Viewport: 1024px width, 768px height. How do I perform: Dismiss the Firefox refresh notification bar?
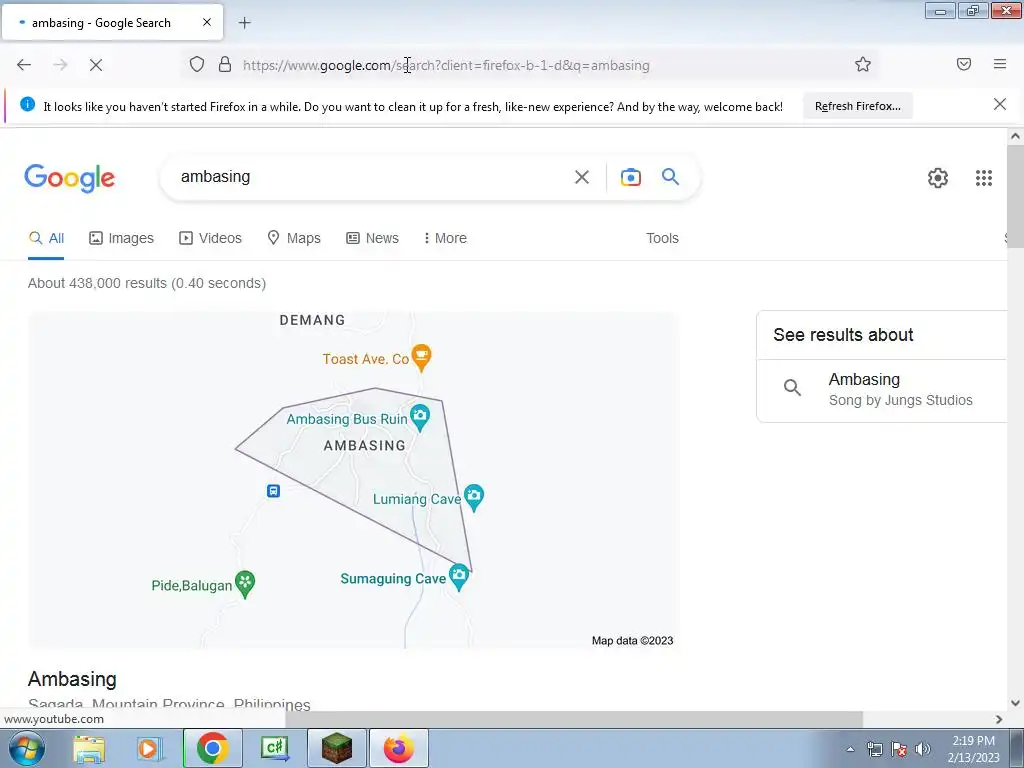pyautogui.click(x=999, y=104)
